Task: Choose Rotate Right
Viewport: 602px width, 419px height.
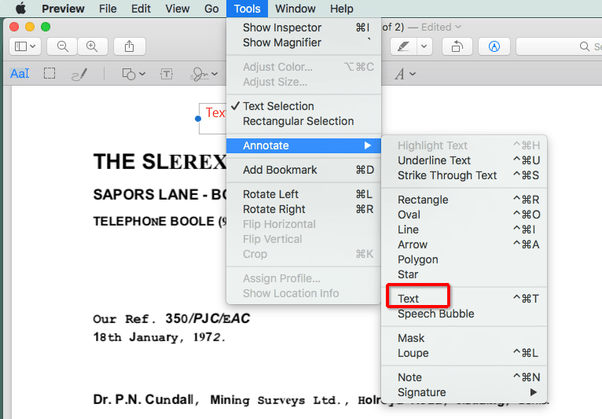Action: (x=304, y=209)
